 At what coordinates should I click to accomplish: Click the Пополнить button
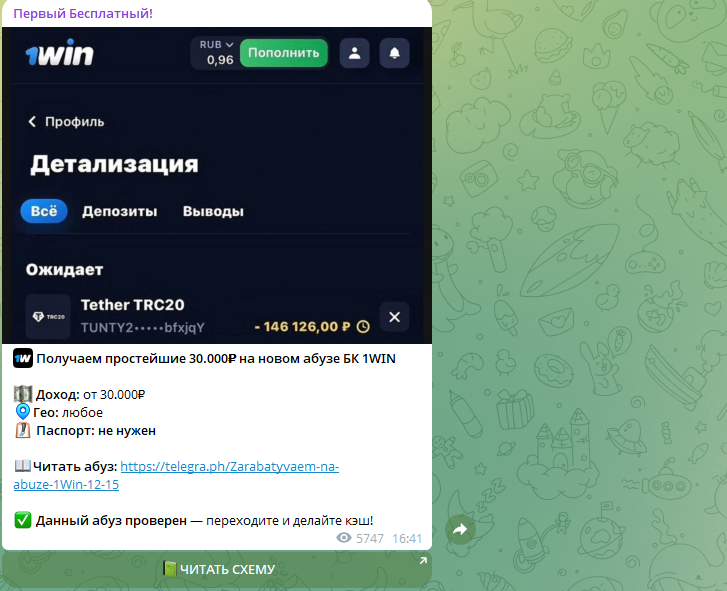click(x=284, y=53)
